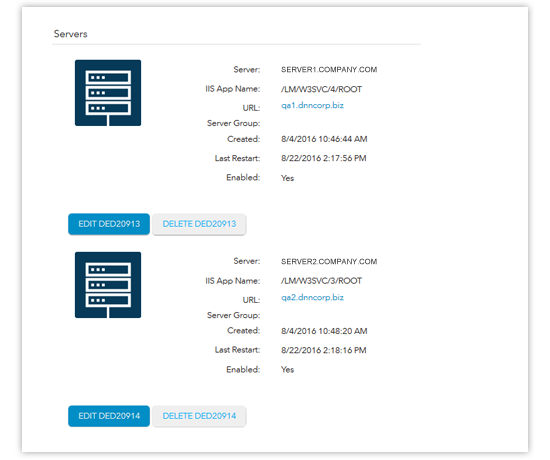Image resolution: width=550 pixels, height=460 pixels.
Task: Visit the qa2.dnncorp.biz URL
Action: tap(312, 297)
